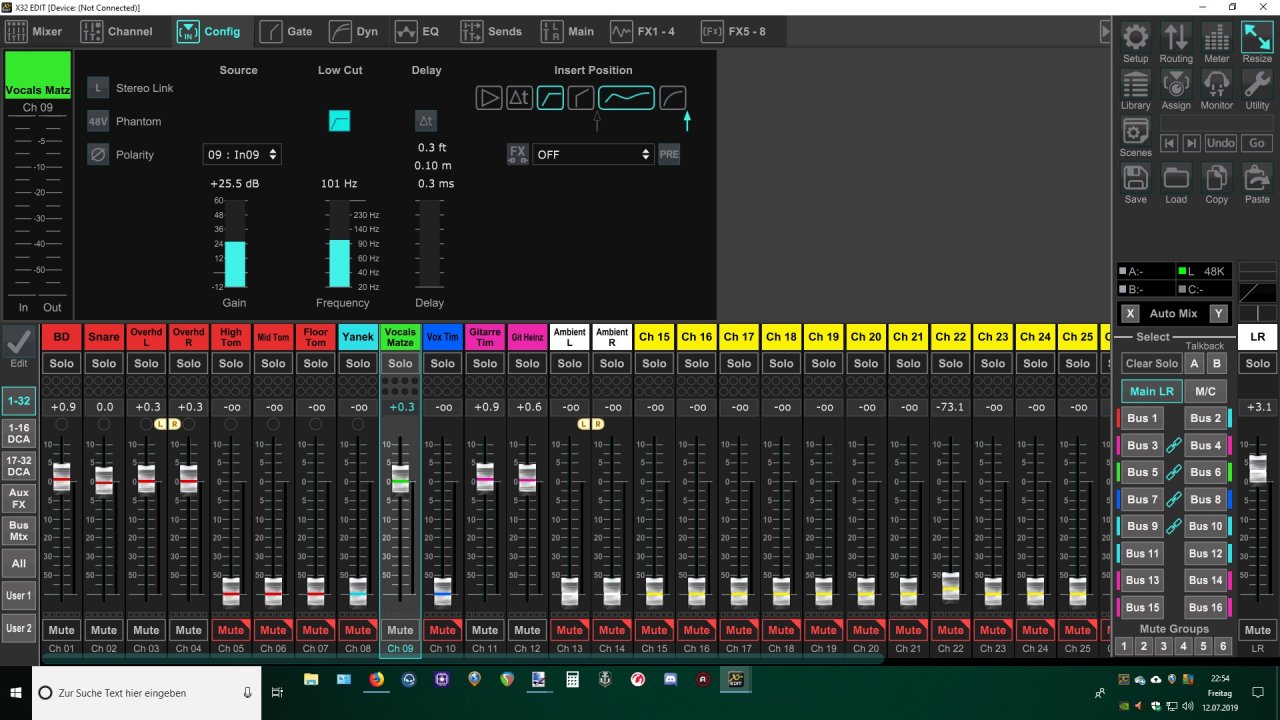Toggle the Polarity invert button
Screen dimensions: 1280x720
[98, 154]
